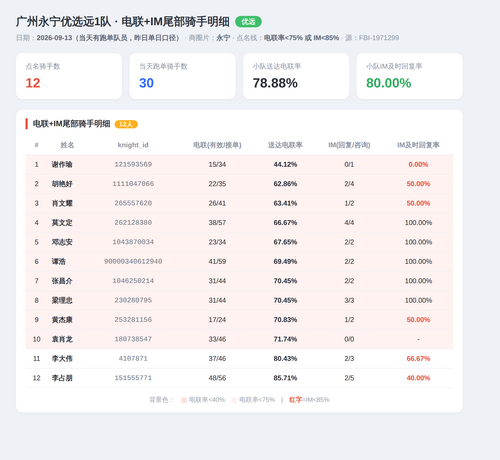
Task: Select the 点名骑手数 card showing 12
Action: (69, 76)
